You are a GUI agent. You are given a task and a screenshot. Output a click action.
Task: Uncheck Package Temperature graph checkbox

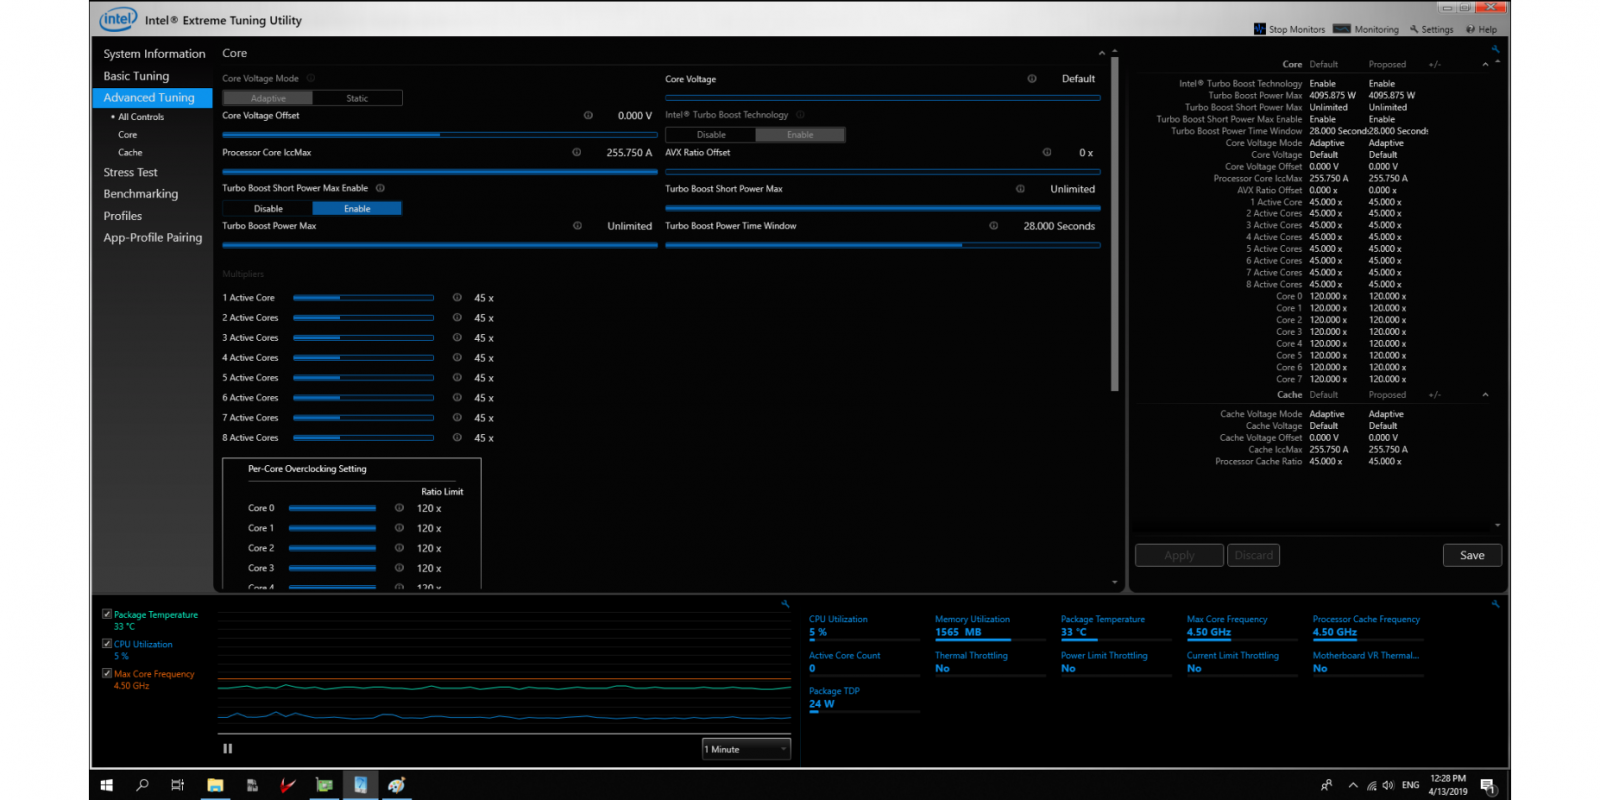click(107, 614)
